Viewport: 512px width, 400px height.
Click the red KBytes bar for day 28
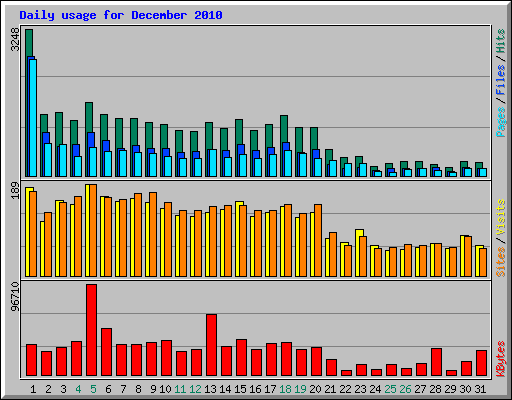[x=436, y=362]
